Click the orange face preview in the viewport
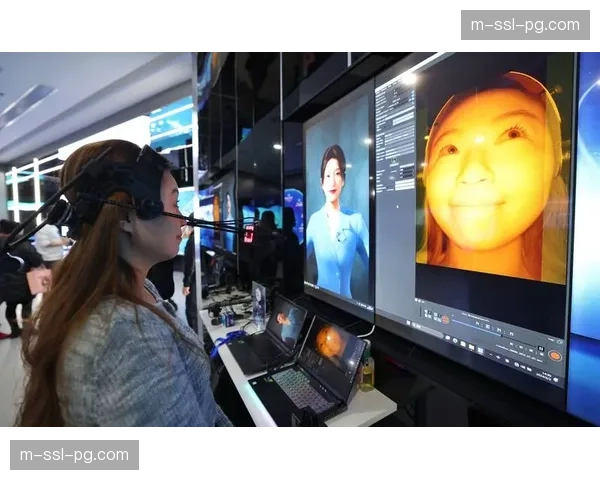Image resolution: width=600 pixels, height=480 pixels. (490, 175)
